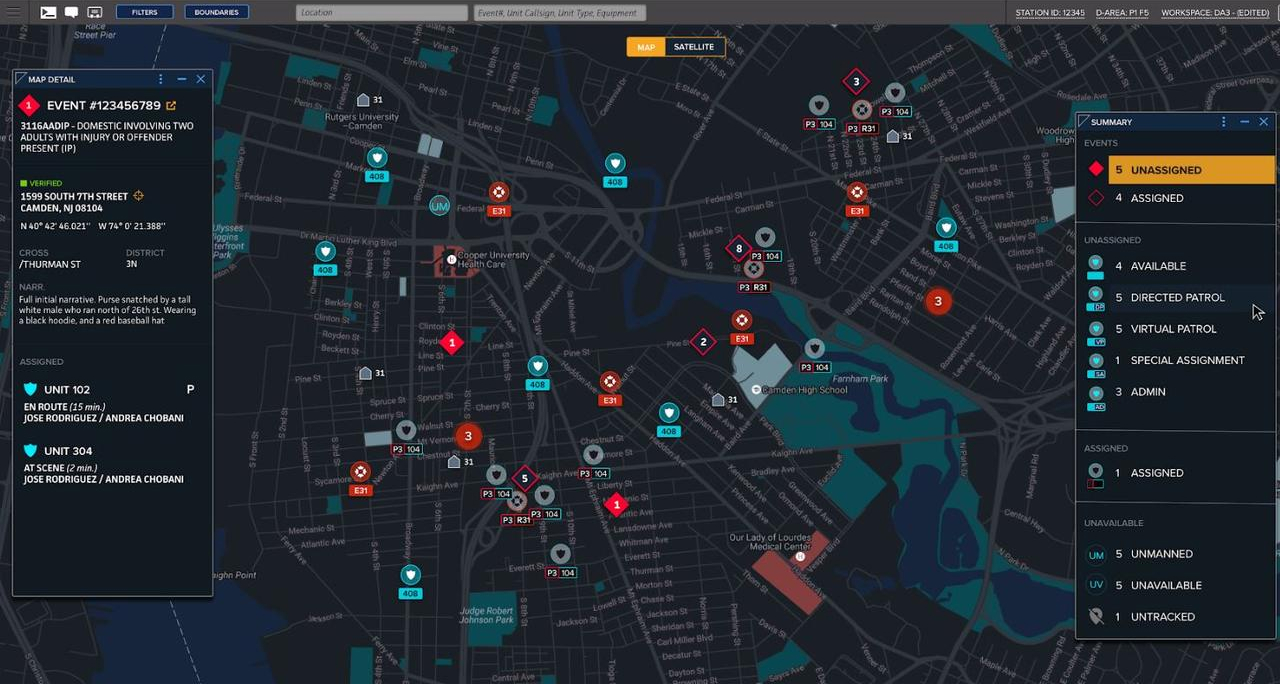The width and height of the screenshot is (1280, 684).
Task: Click the UM unit marker on map
Action: click(x=439, y=205)
